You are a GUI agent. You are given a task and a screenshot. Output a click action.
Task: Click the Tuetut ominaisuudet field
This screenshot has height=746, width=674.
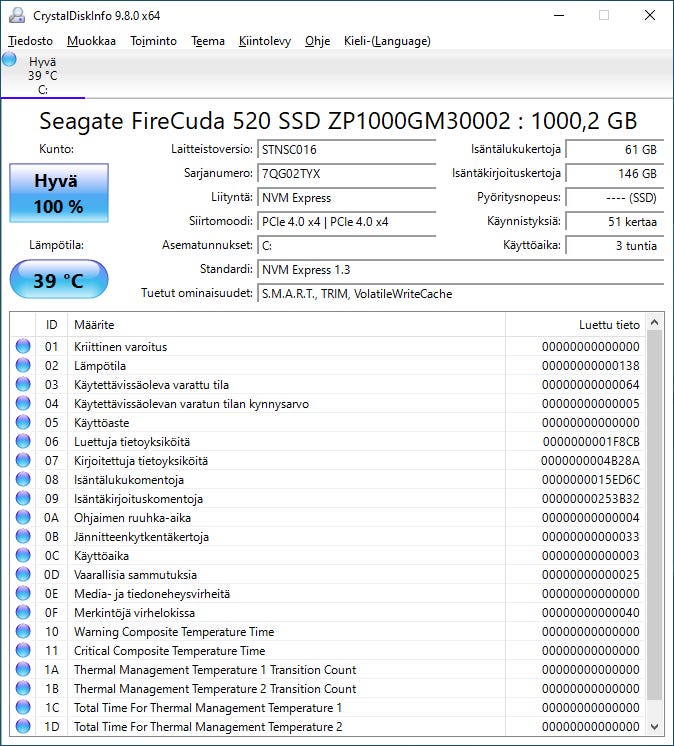[x=460, y=294]
